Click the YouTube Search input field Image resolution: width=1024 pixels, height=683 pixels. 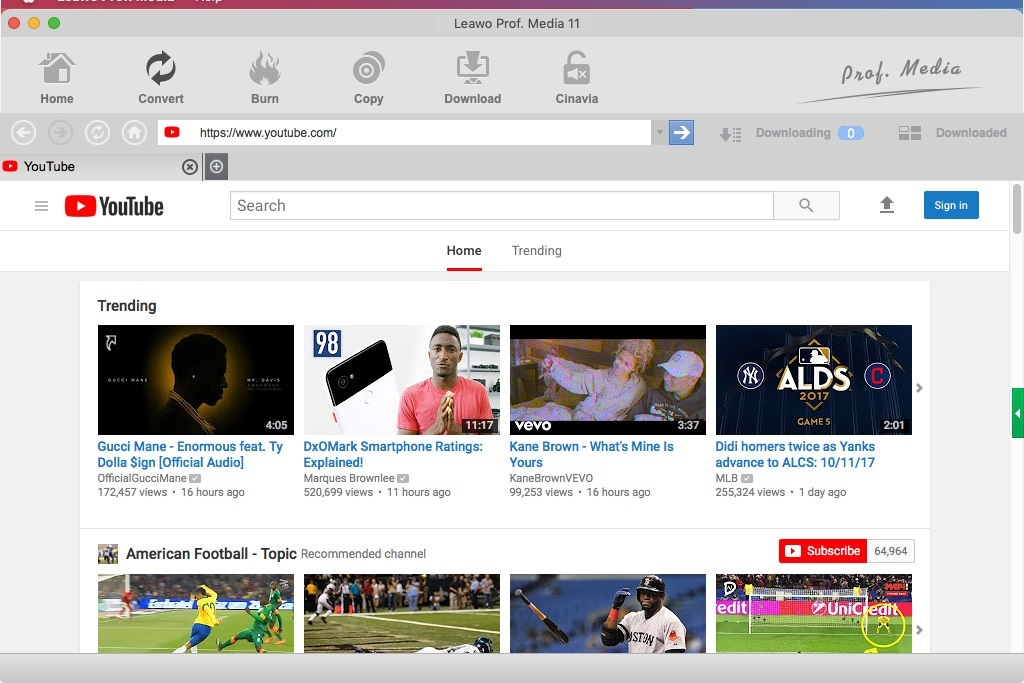[501, 206]
